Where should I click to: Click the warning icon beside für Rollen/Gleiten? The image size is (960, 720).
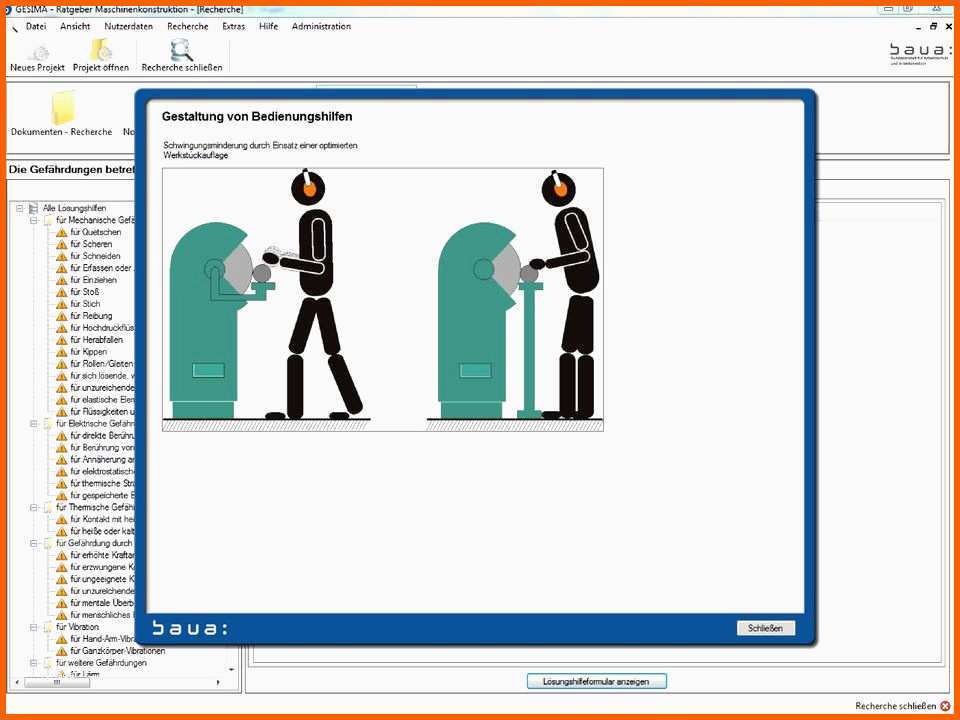(62, 364)
